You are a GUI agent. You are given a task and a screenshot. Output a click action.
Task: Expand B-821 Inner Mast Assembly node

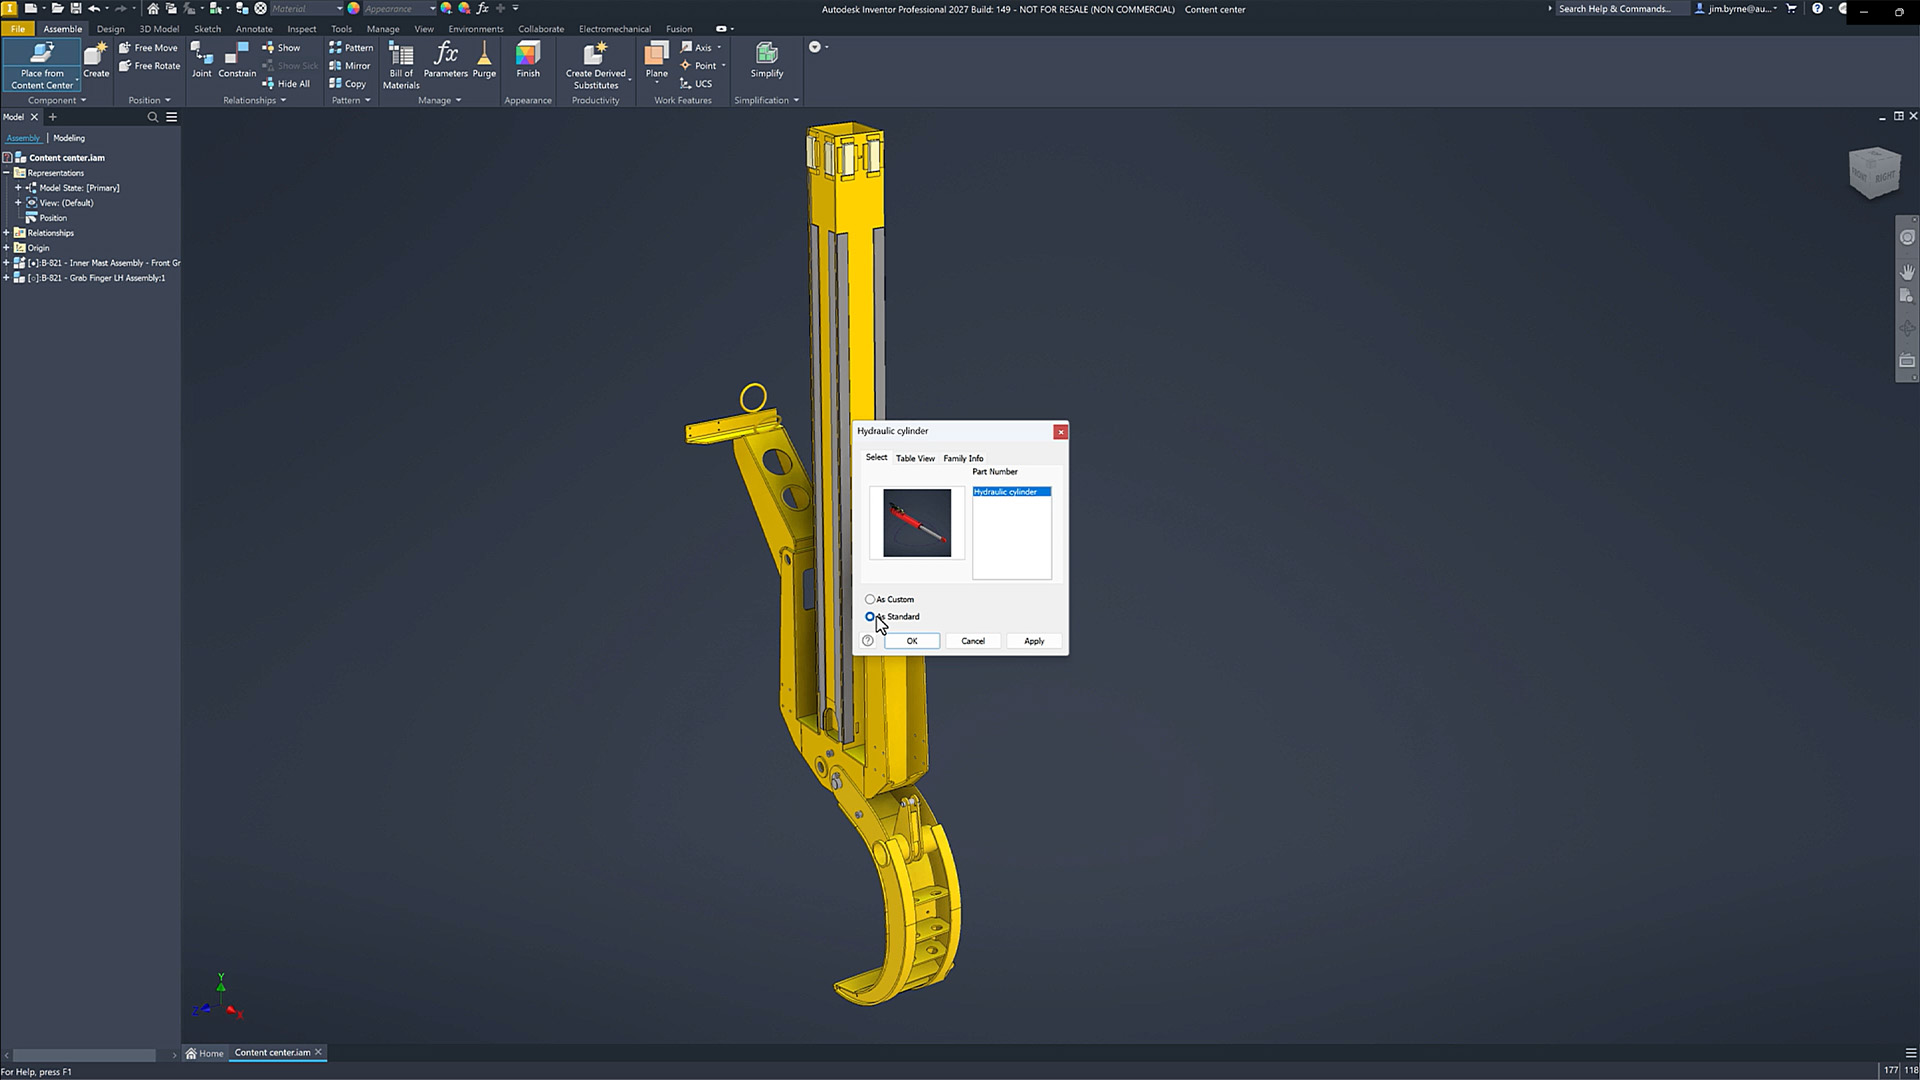6,263
